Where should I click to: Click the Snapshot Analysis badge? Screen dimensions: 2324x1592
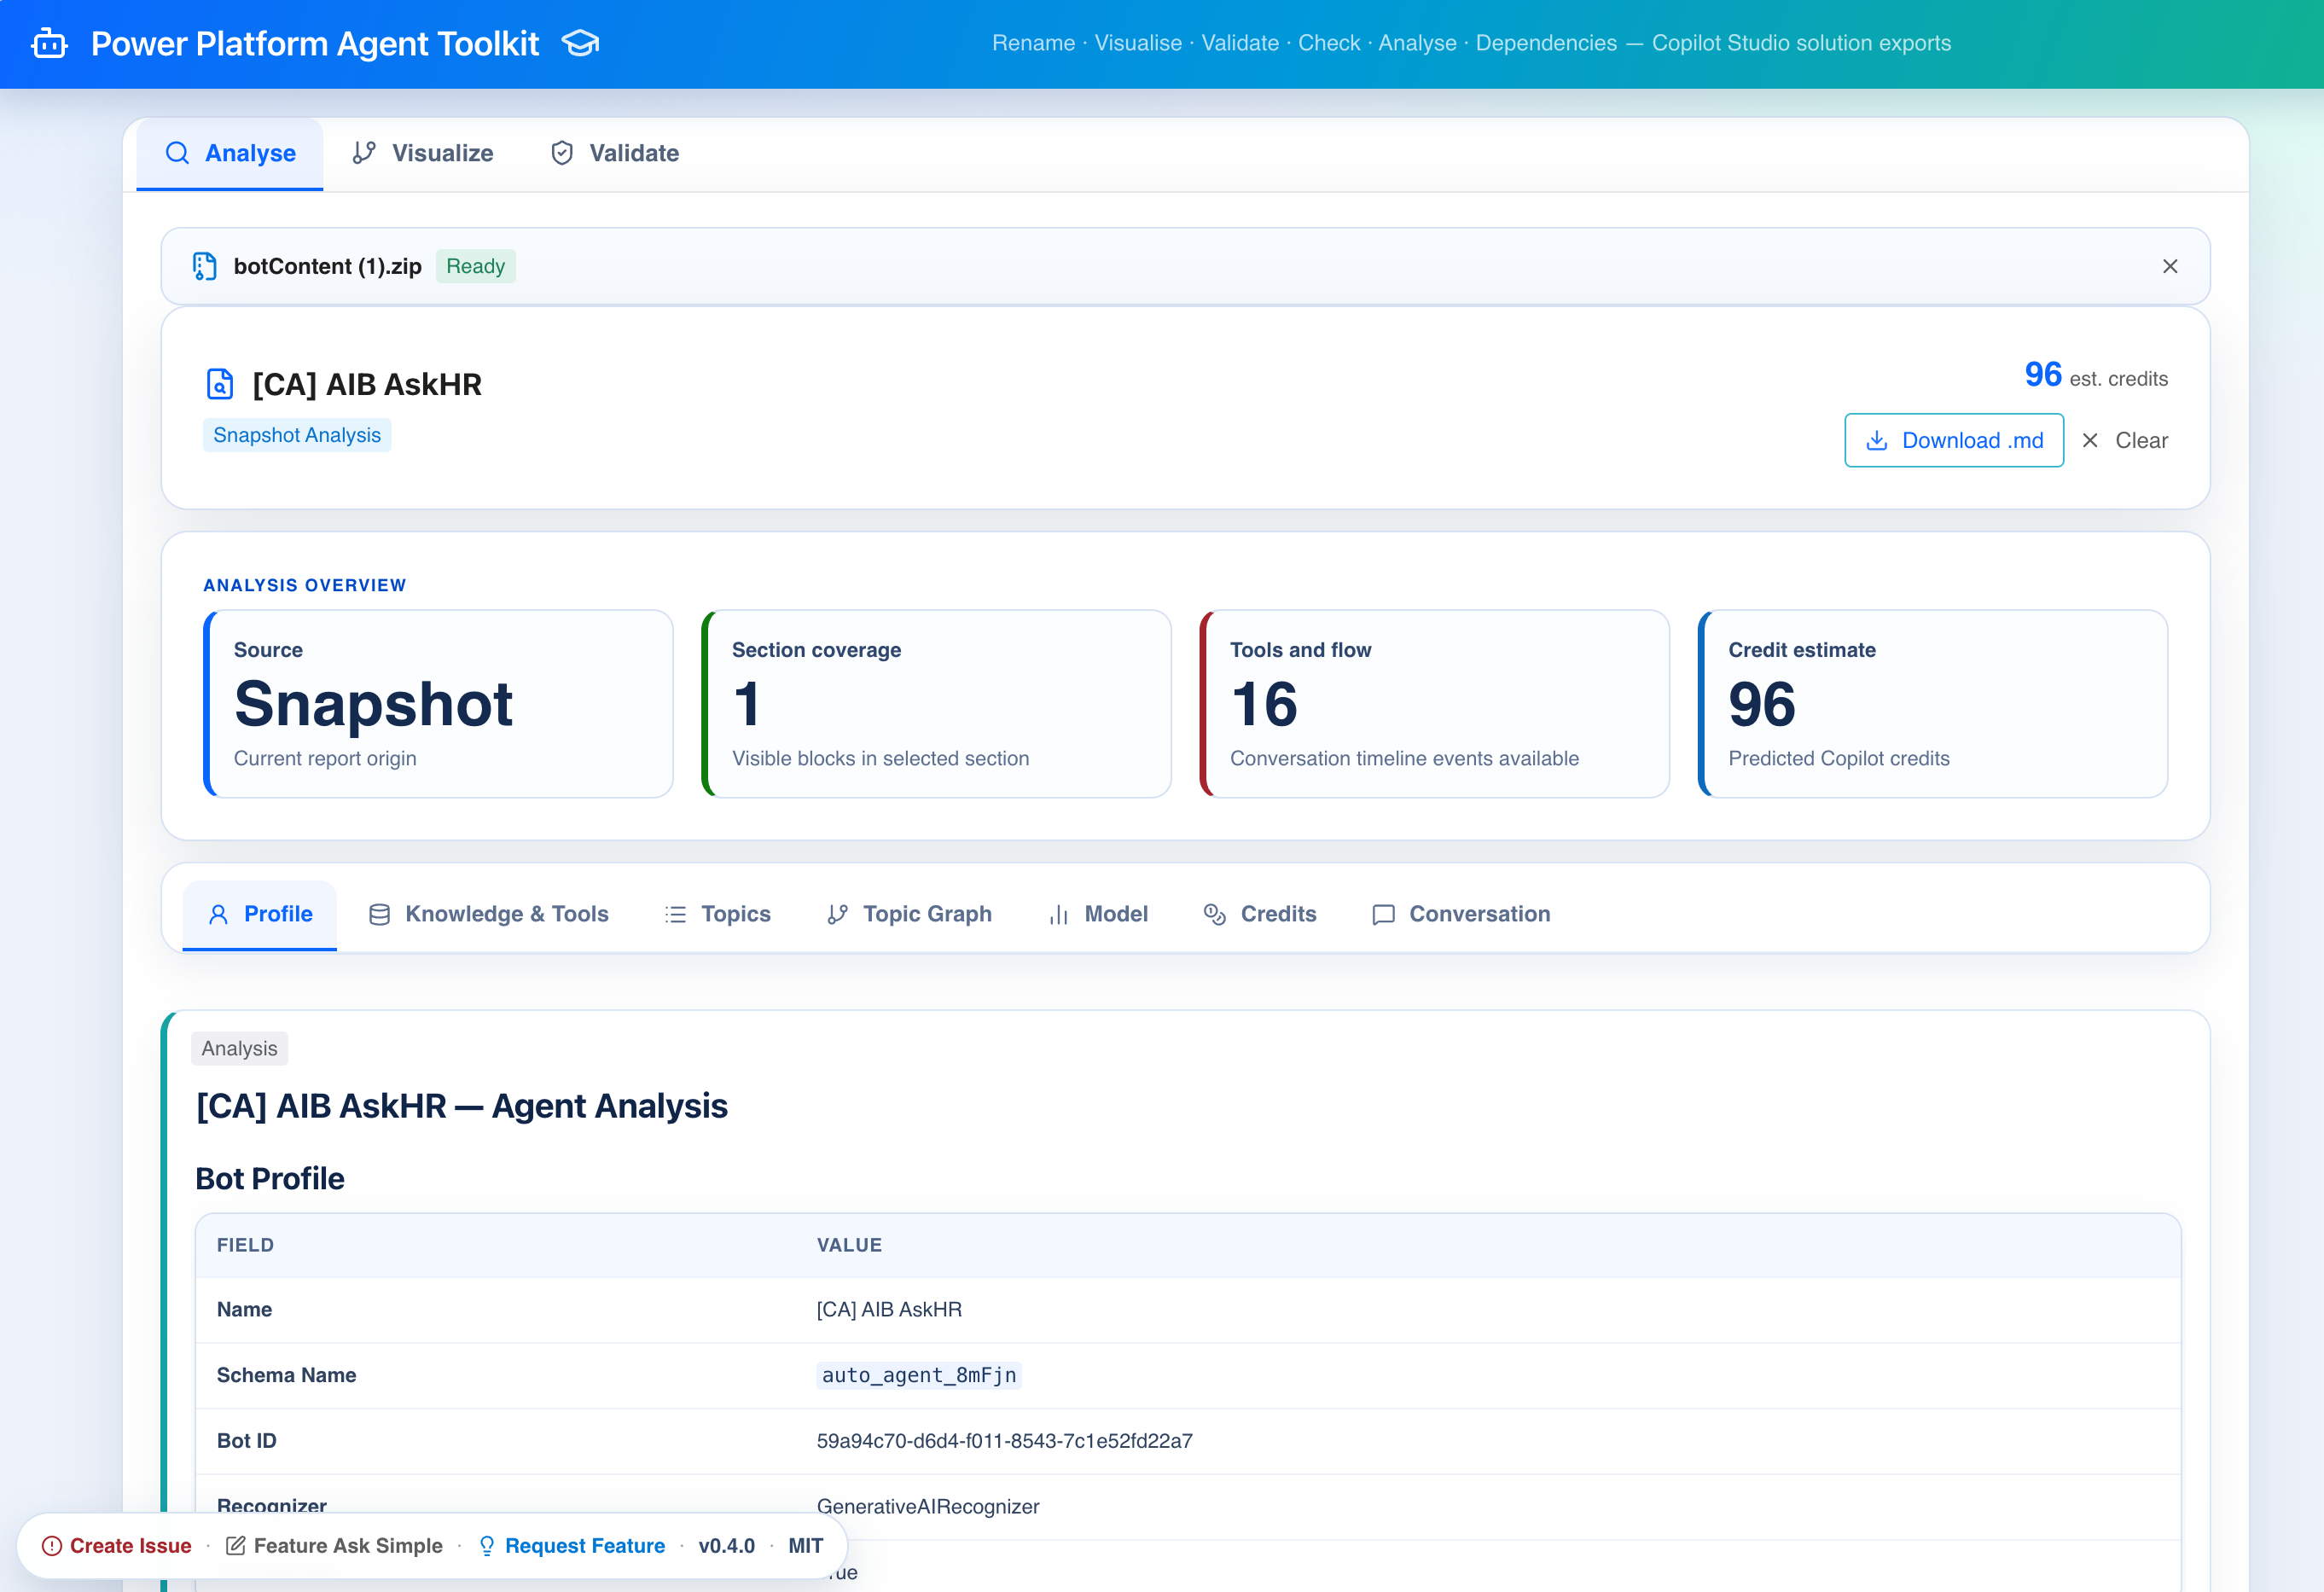[x=297, y=435]
